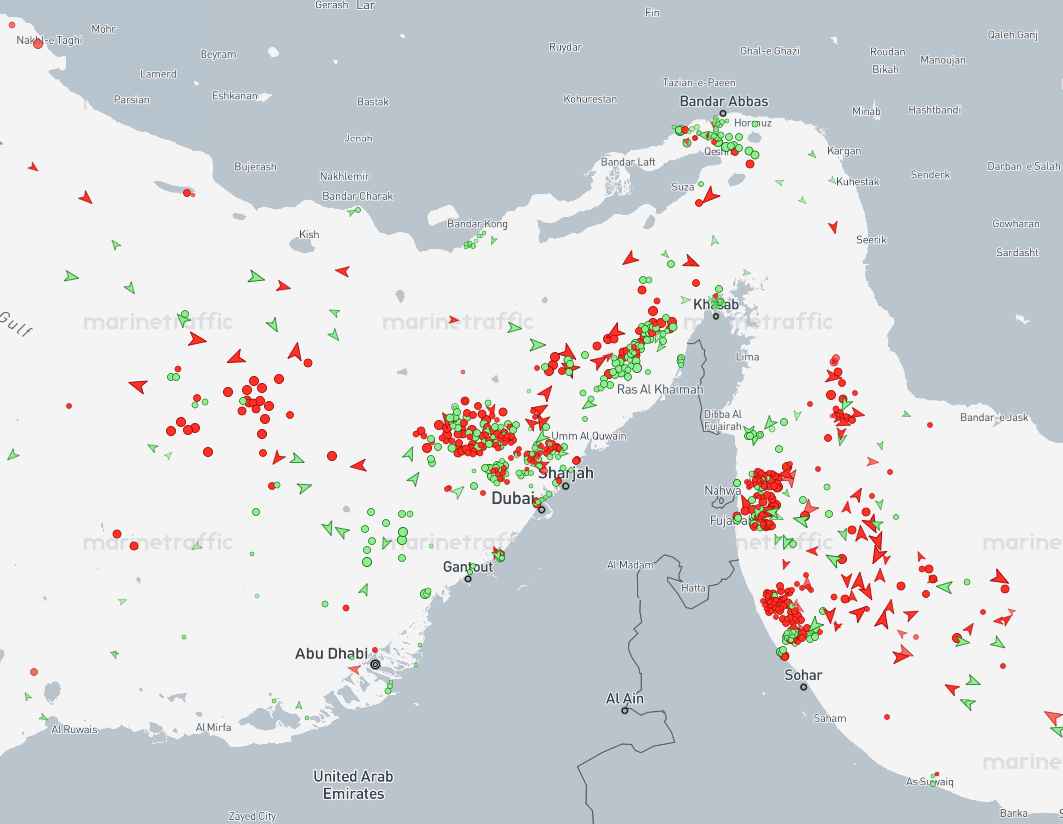Select the Hatta town label
1063x824 pixels.
click(x=693, y=588)
